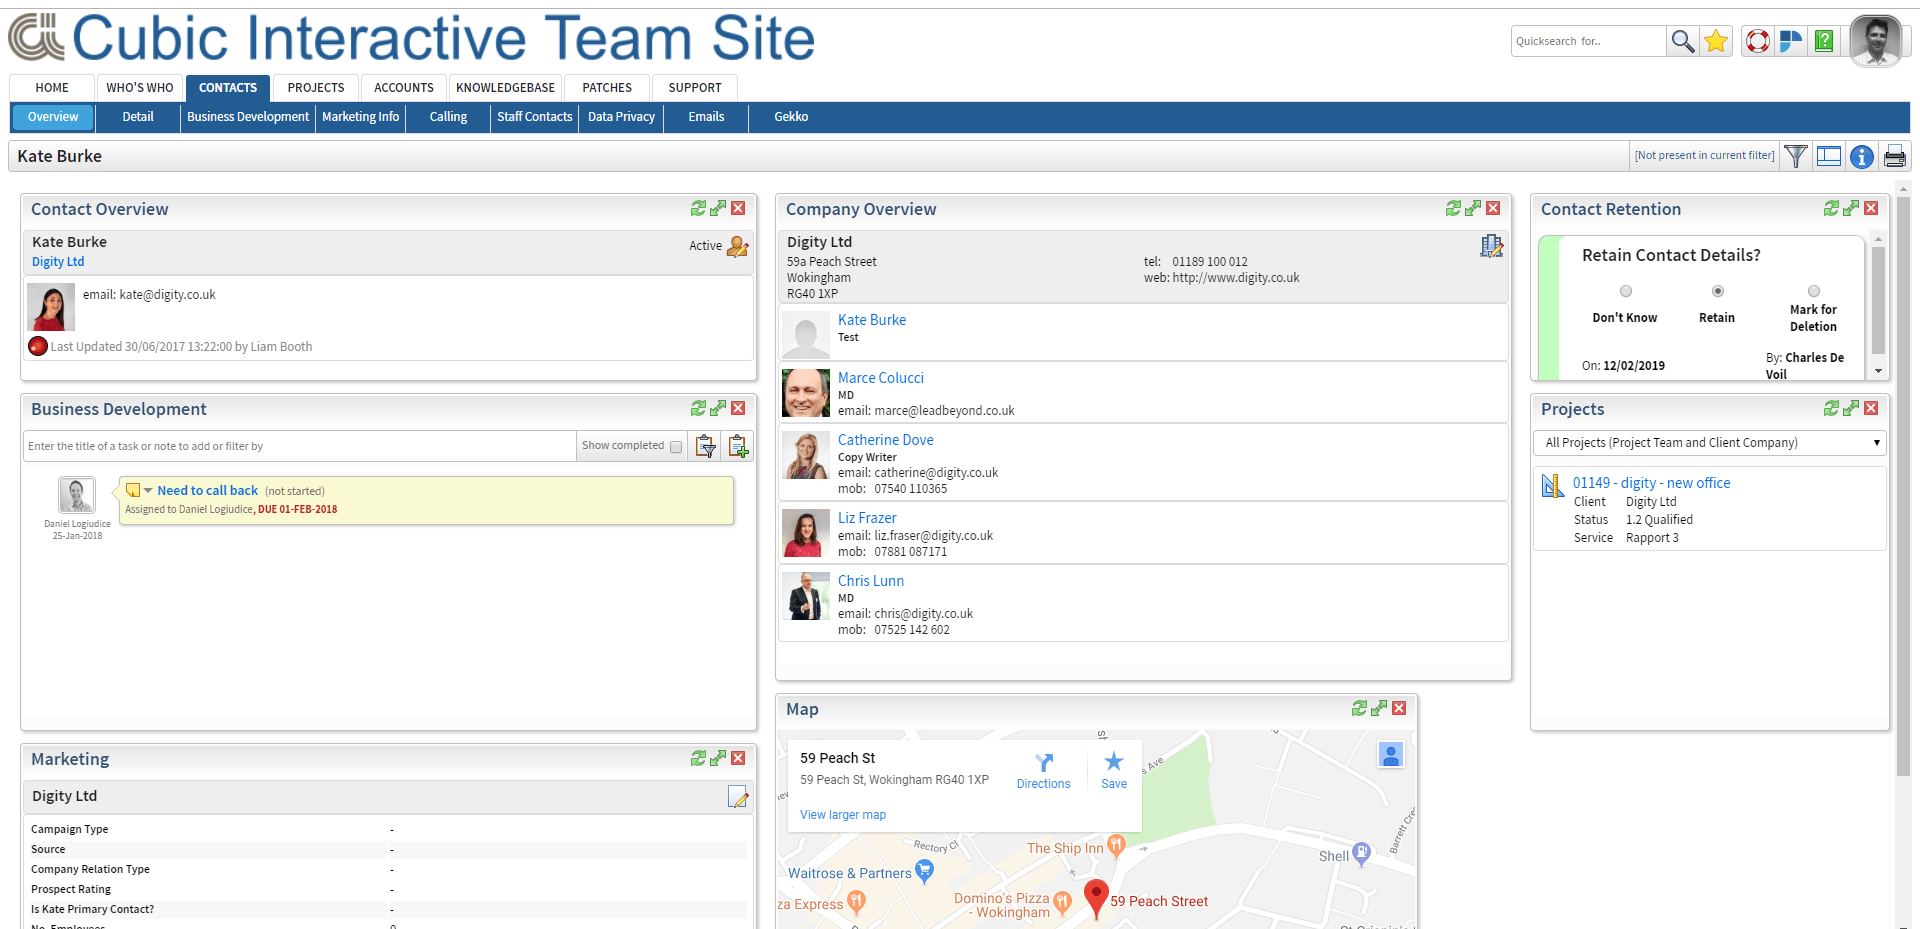Open the All Projects dropdown
This screenshot has width=1920, height=929.
click(x=1710, y=443)
